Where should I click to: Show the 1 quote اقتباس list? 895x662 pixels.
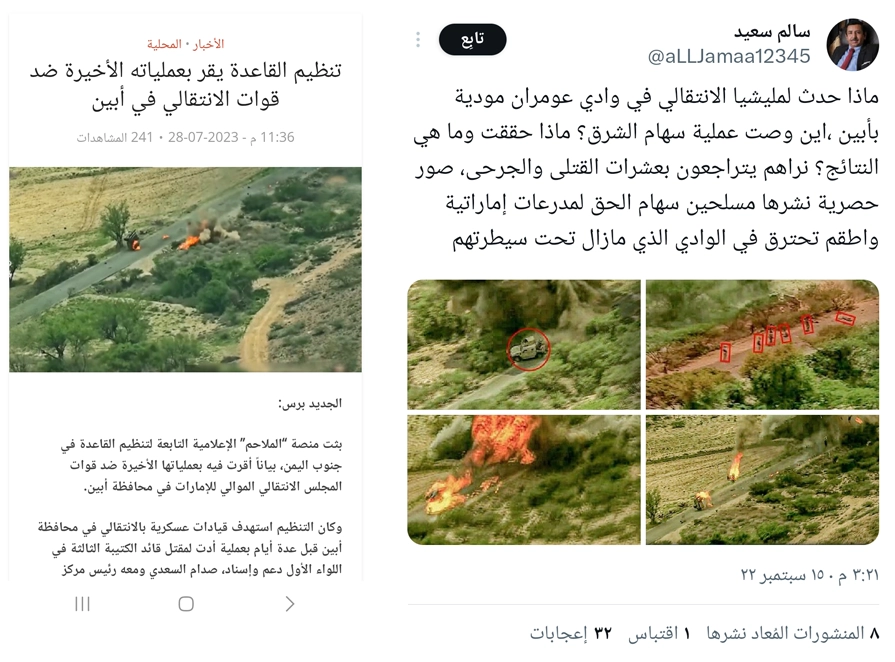(x=659, y=633)
